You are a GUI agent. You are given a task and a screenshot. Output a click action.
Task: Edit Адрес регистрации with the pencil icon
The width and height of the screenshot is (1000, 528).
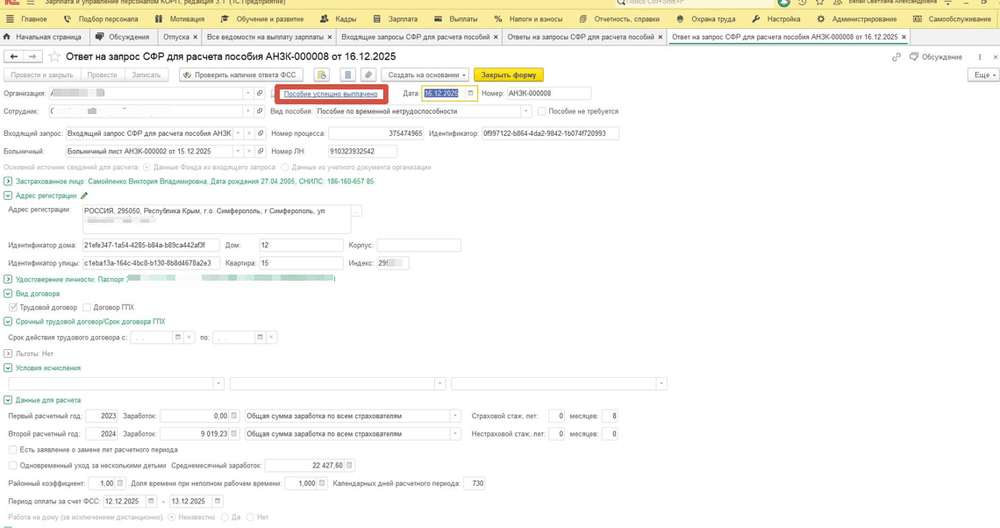tap(84, 196)
